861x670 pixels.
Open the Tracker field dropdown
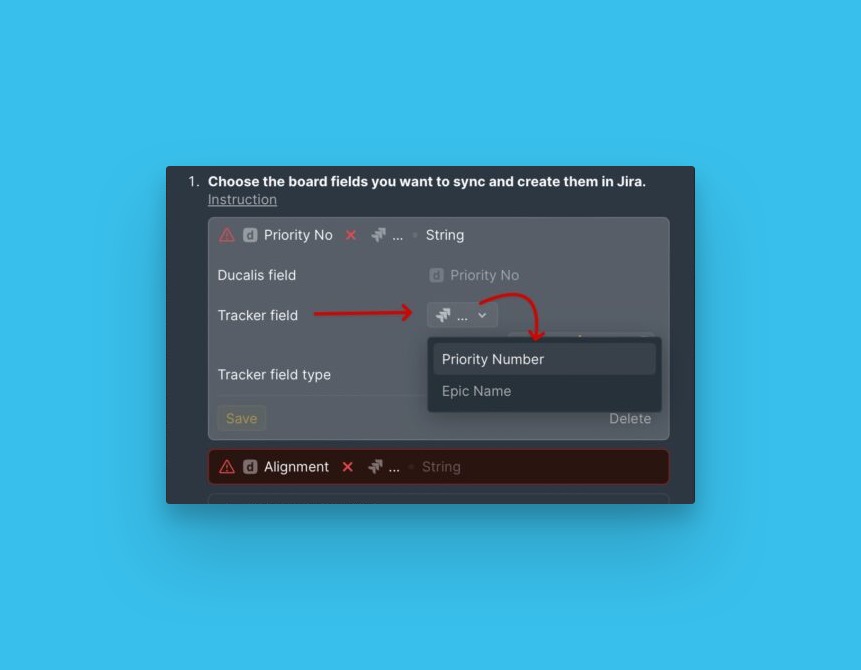click(462, 315)
